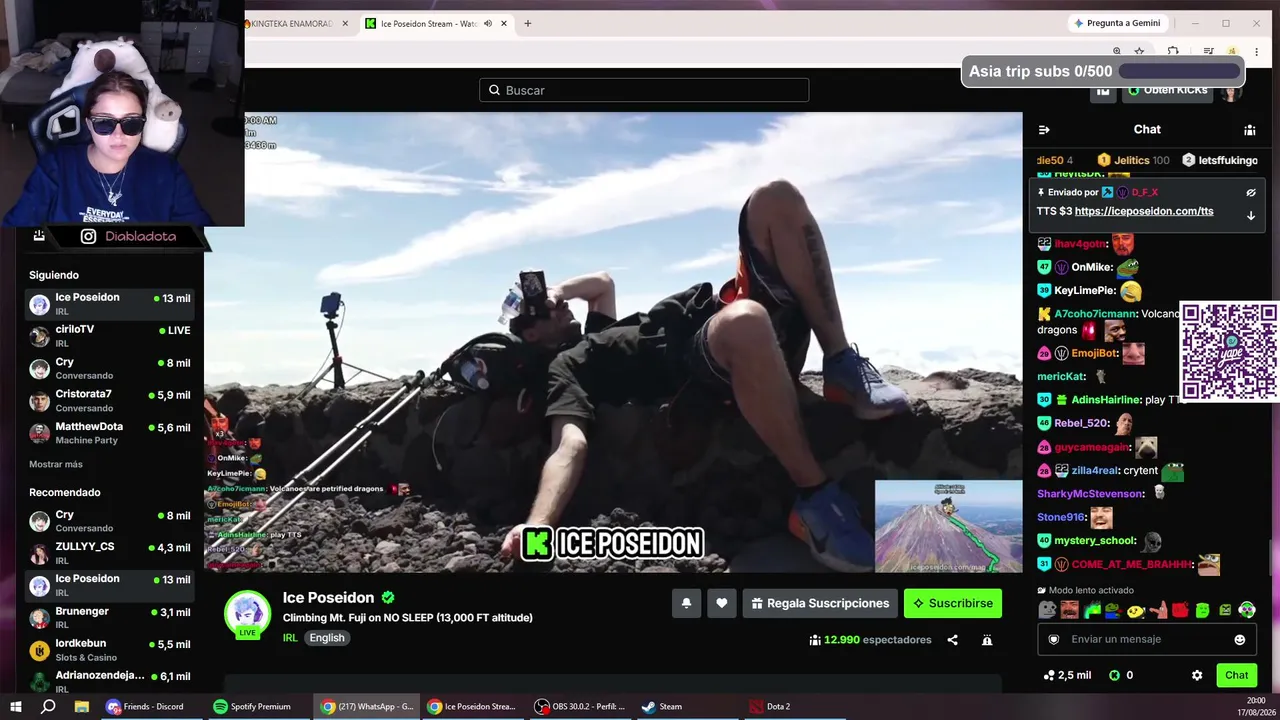Click the channel points 2,5 mil counter
1280x720 pixels.
pyautogui.click(x=1067, y=675)
